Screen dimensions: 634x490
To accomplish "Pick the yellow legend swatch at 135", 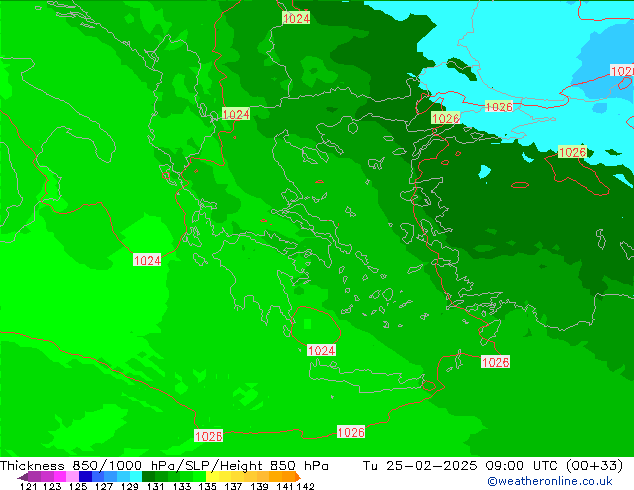I will point(213,476).
